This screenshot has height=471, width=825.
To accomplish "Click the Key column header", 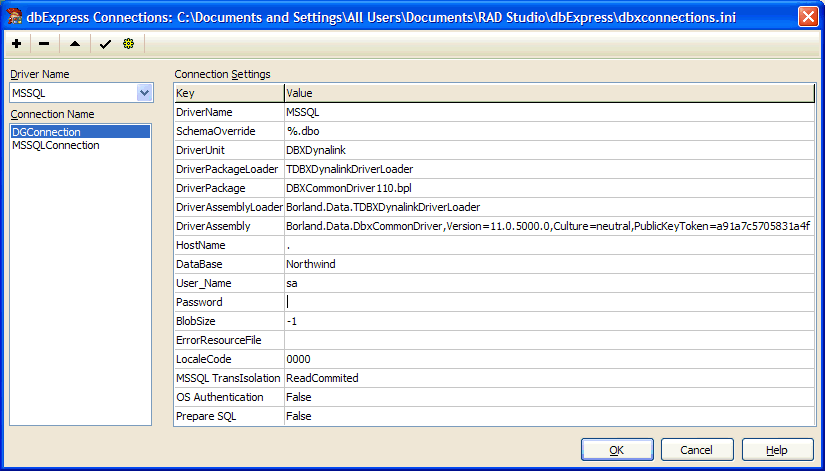I will point(229,93).
